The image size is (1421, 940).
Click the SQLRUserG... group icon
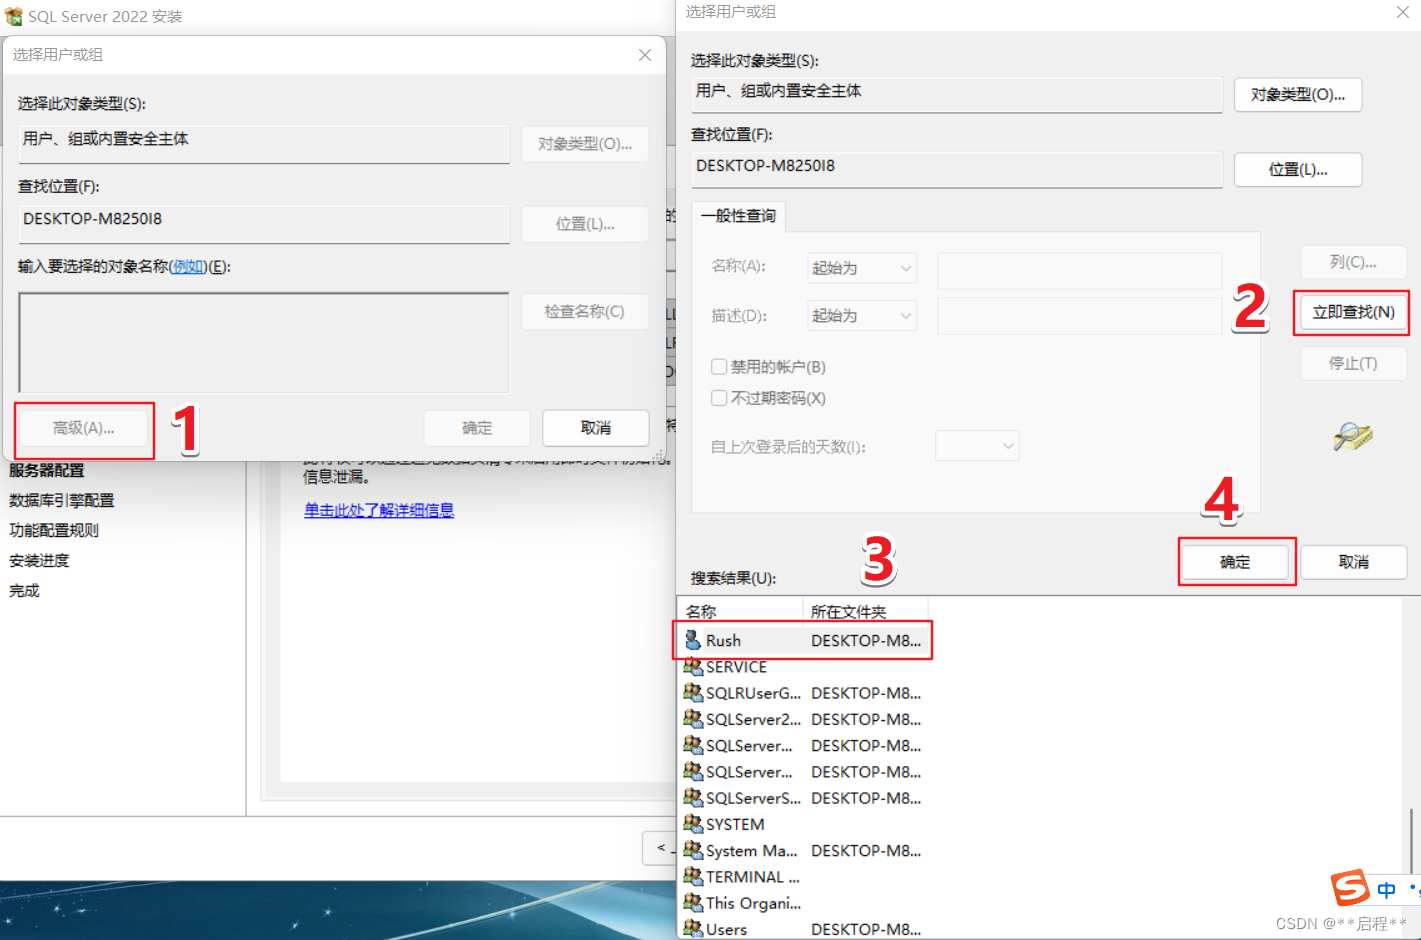692,692
